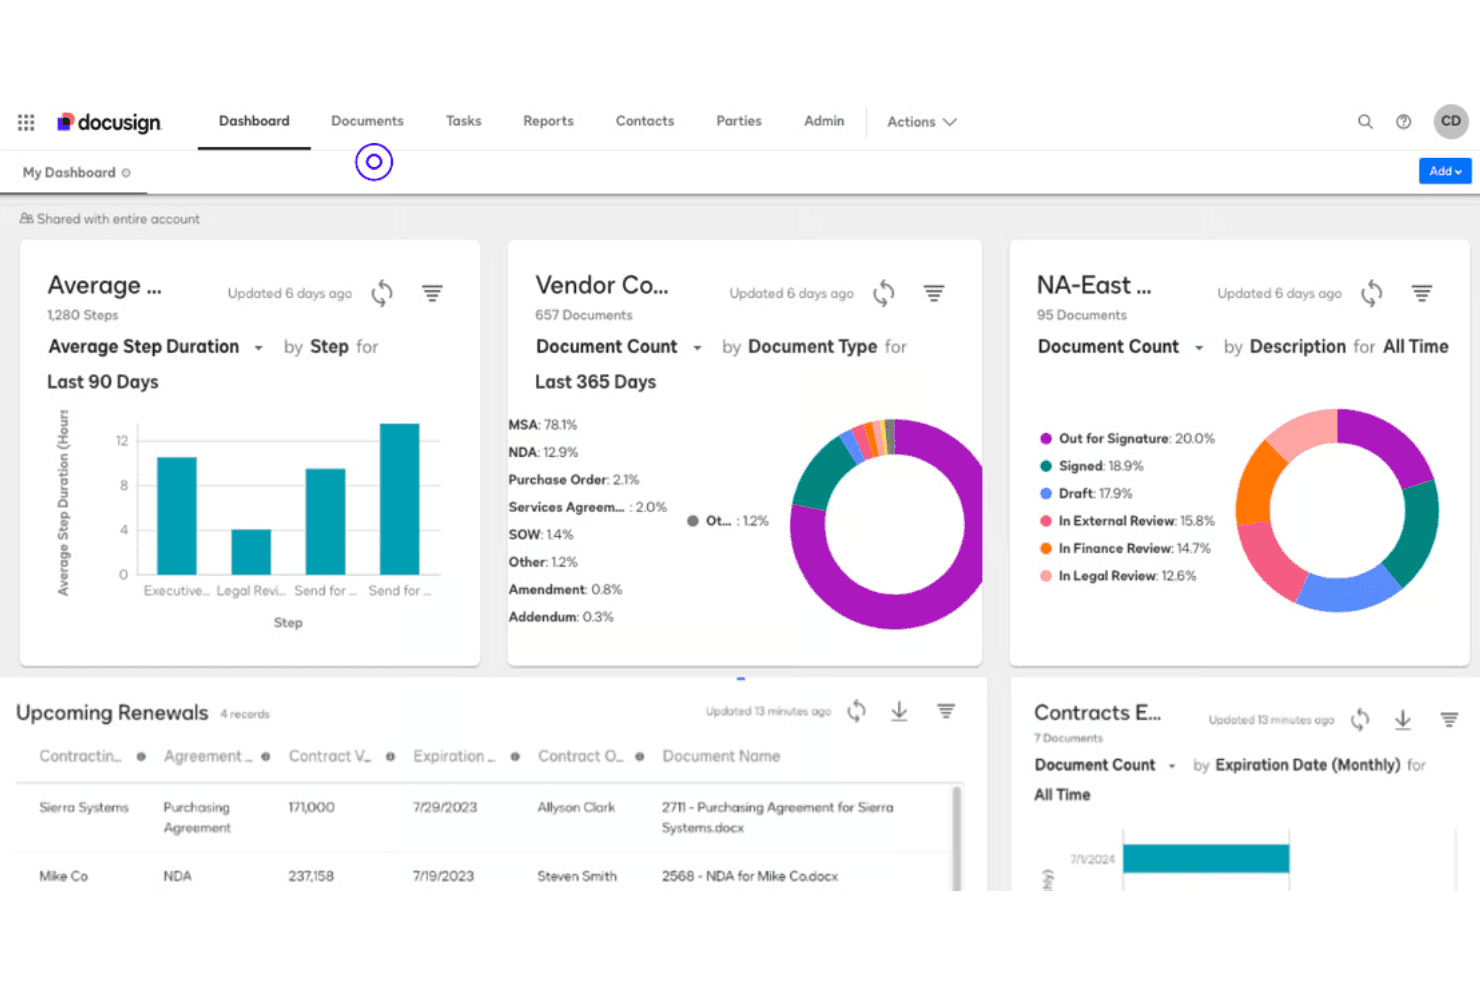This screenshot has height=987, width=1480.
Task: Change 'Last 365 Days' time range
Action: 595,382
